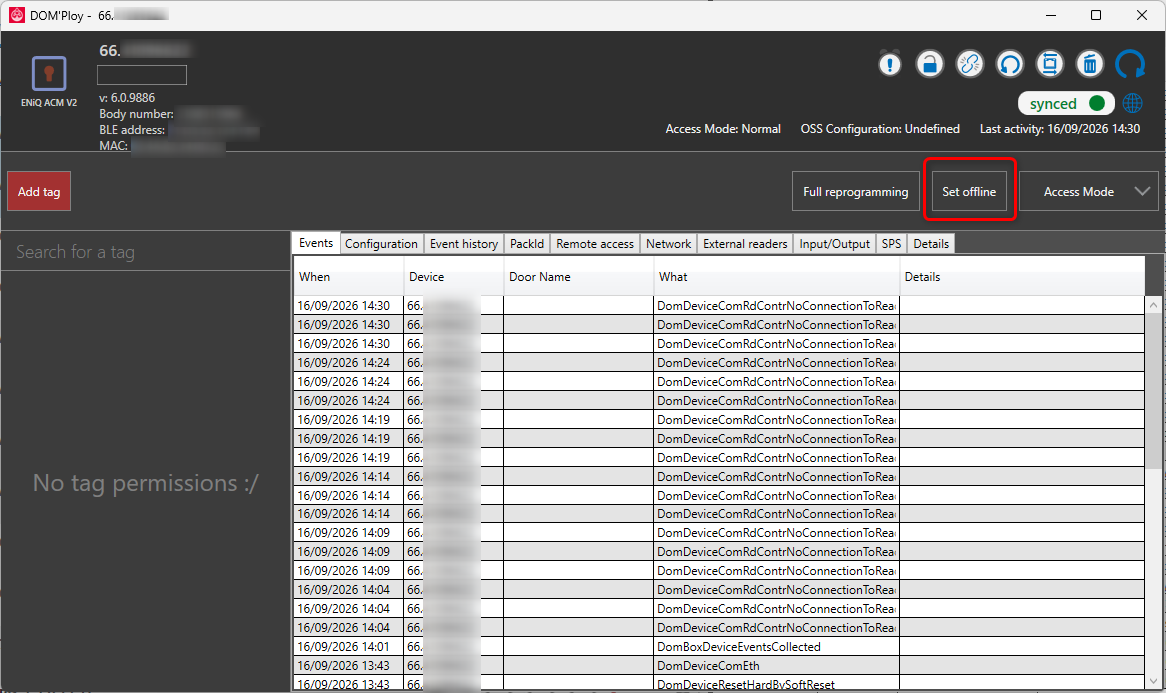Click the Body number label

[136, 114]
